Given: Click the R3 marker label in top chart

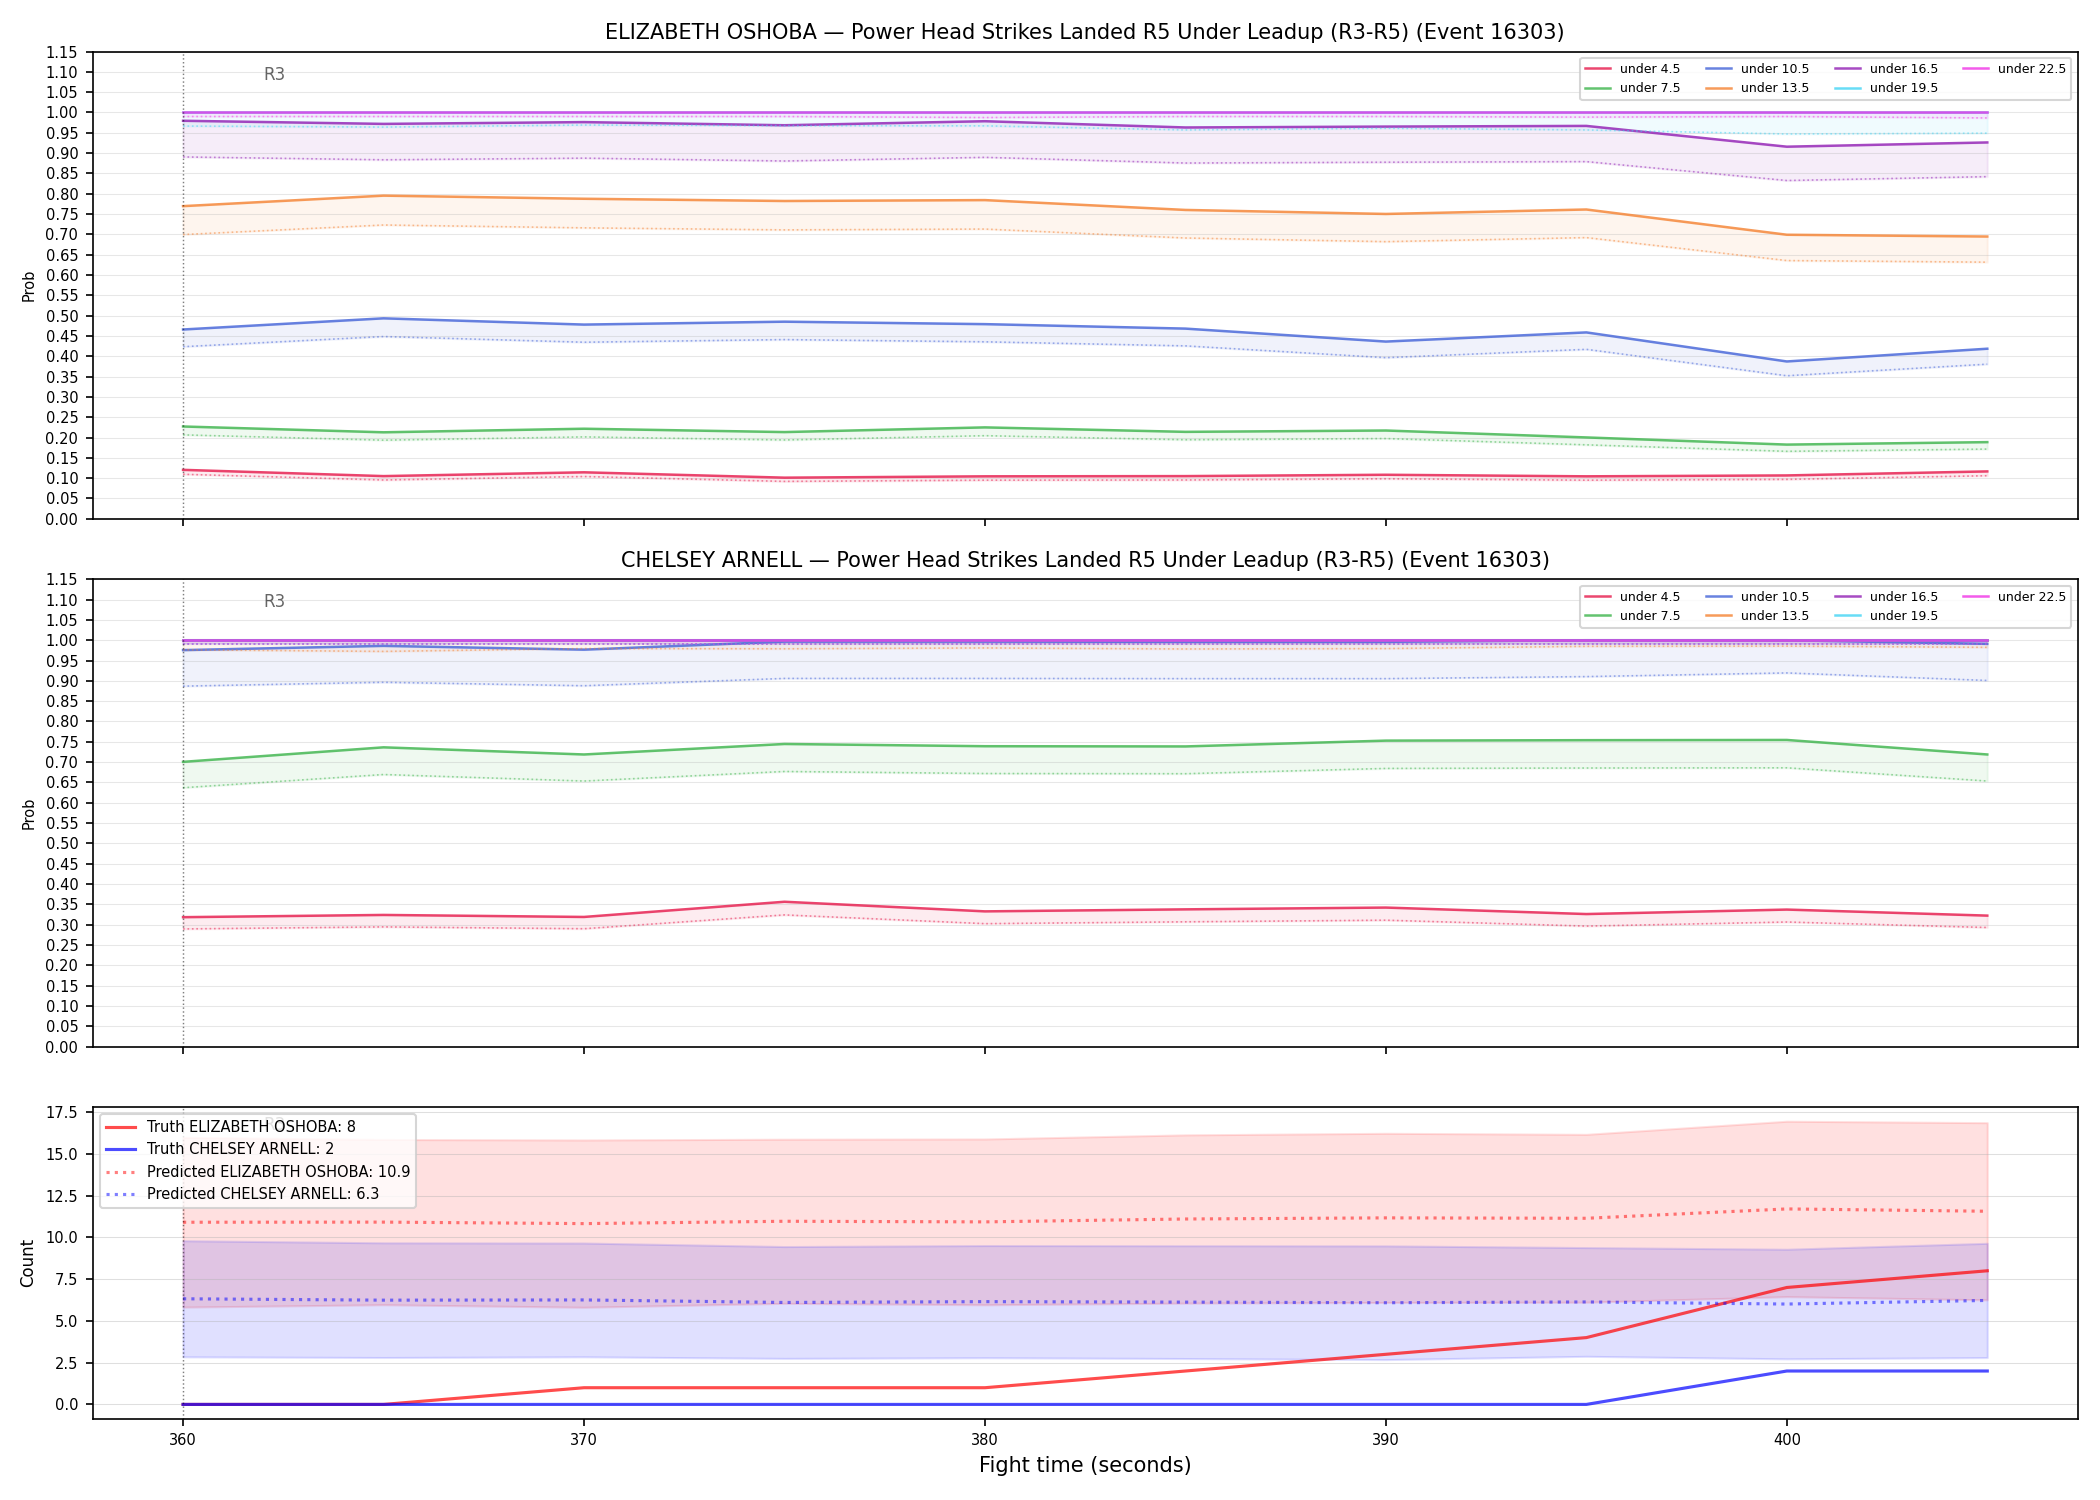Looking at the screenshot, I should tap(274, 74).
